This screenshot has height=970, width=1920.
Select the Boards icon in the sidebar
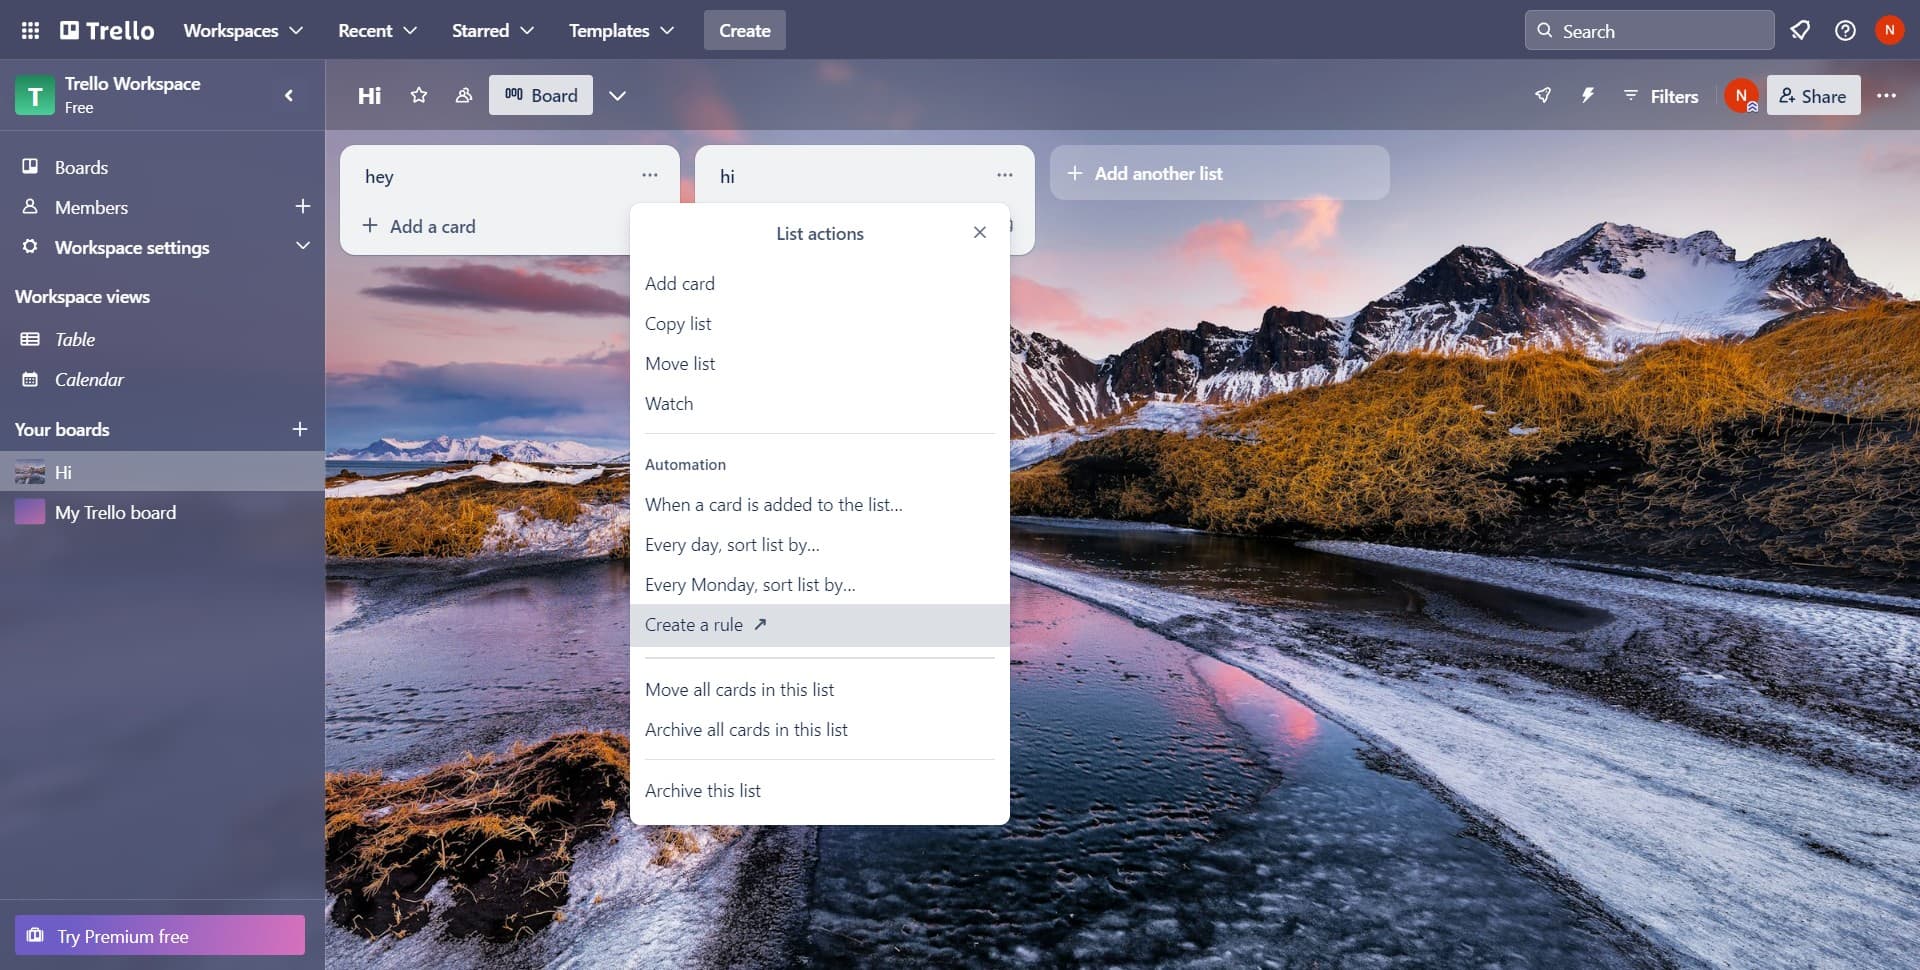point(30,167)
